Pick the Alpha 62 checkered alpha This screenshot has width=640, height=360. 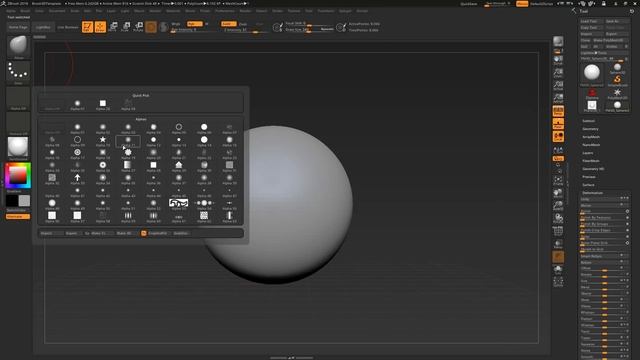tap(204, 216)
